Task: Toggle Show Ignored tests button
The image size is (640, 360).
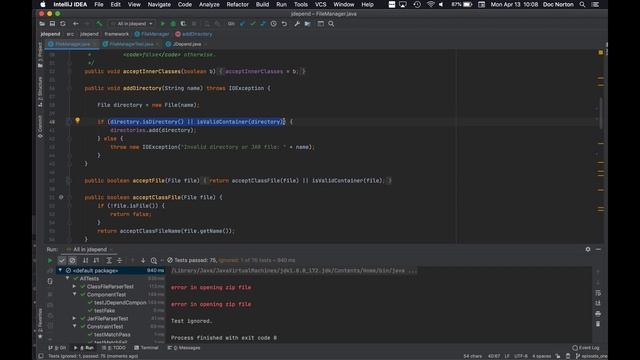Action: [72, 260]
